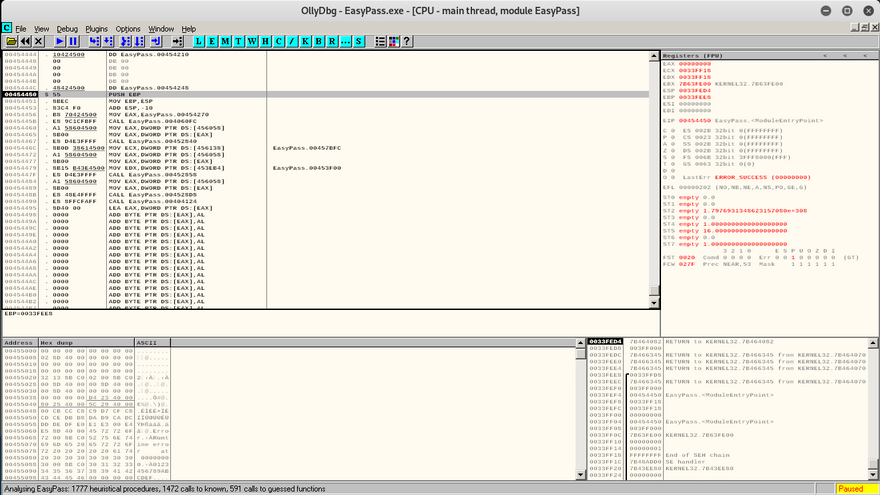Open Windows list with W button
This screenshot has width=880, height=495.
(252, 42)
